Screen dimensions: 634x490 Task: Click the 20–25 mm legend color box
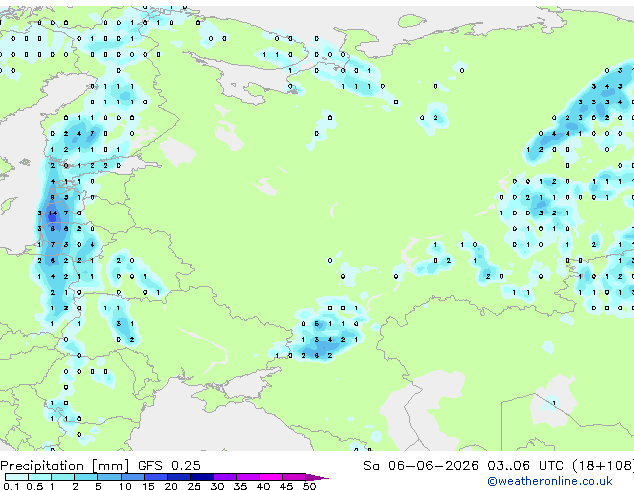pos(179,477)
